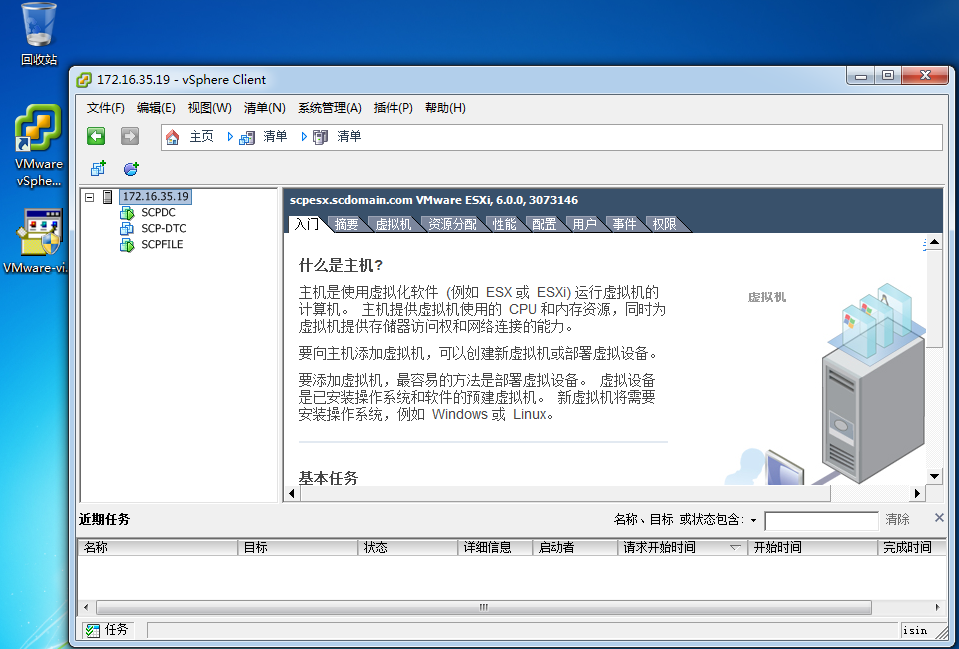Click the second breadcrumb arrow before last 清单
The height and width of the screenshot is (649, 959).
point(303,136)
